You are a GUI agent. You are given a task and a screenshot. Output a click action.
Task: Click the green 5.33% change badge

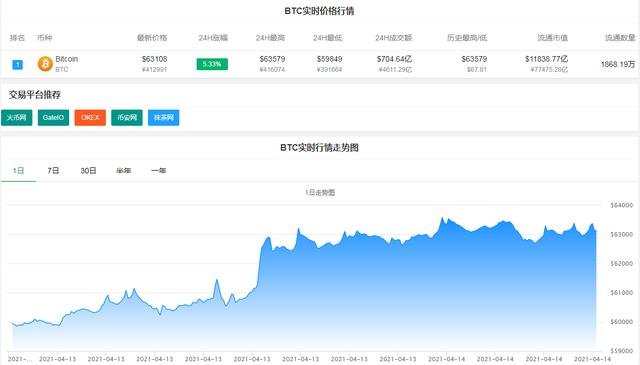point(212,64)
